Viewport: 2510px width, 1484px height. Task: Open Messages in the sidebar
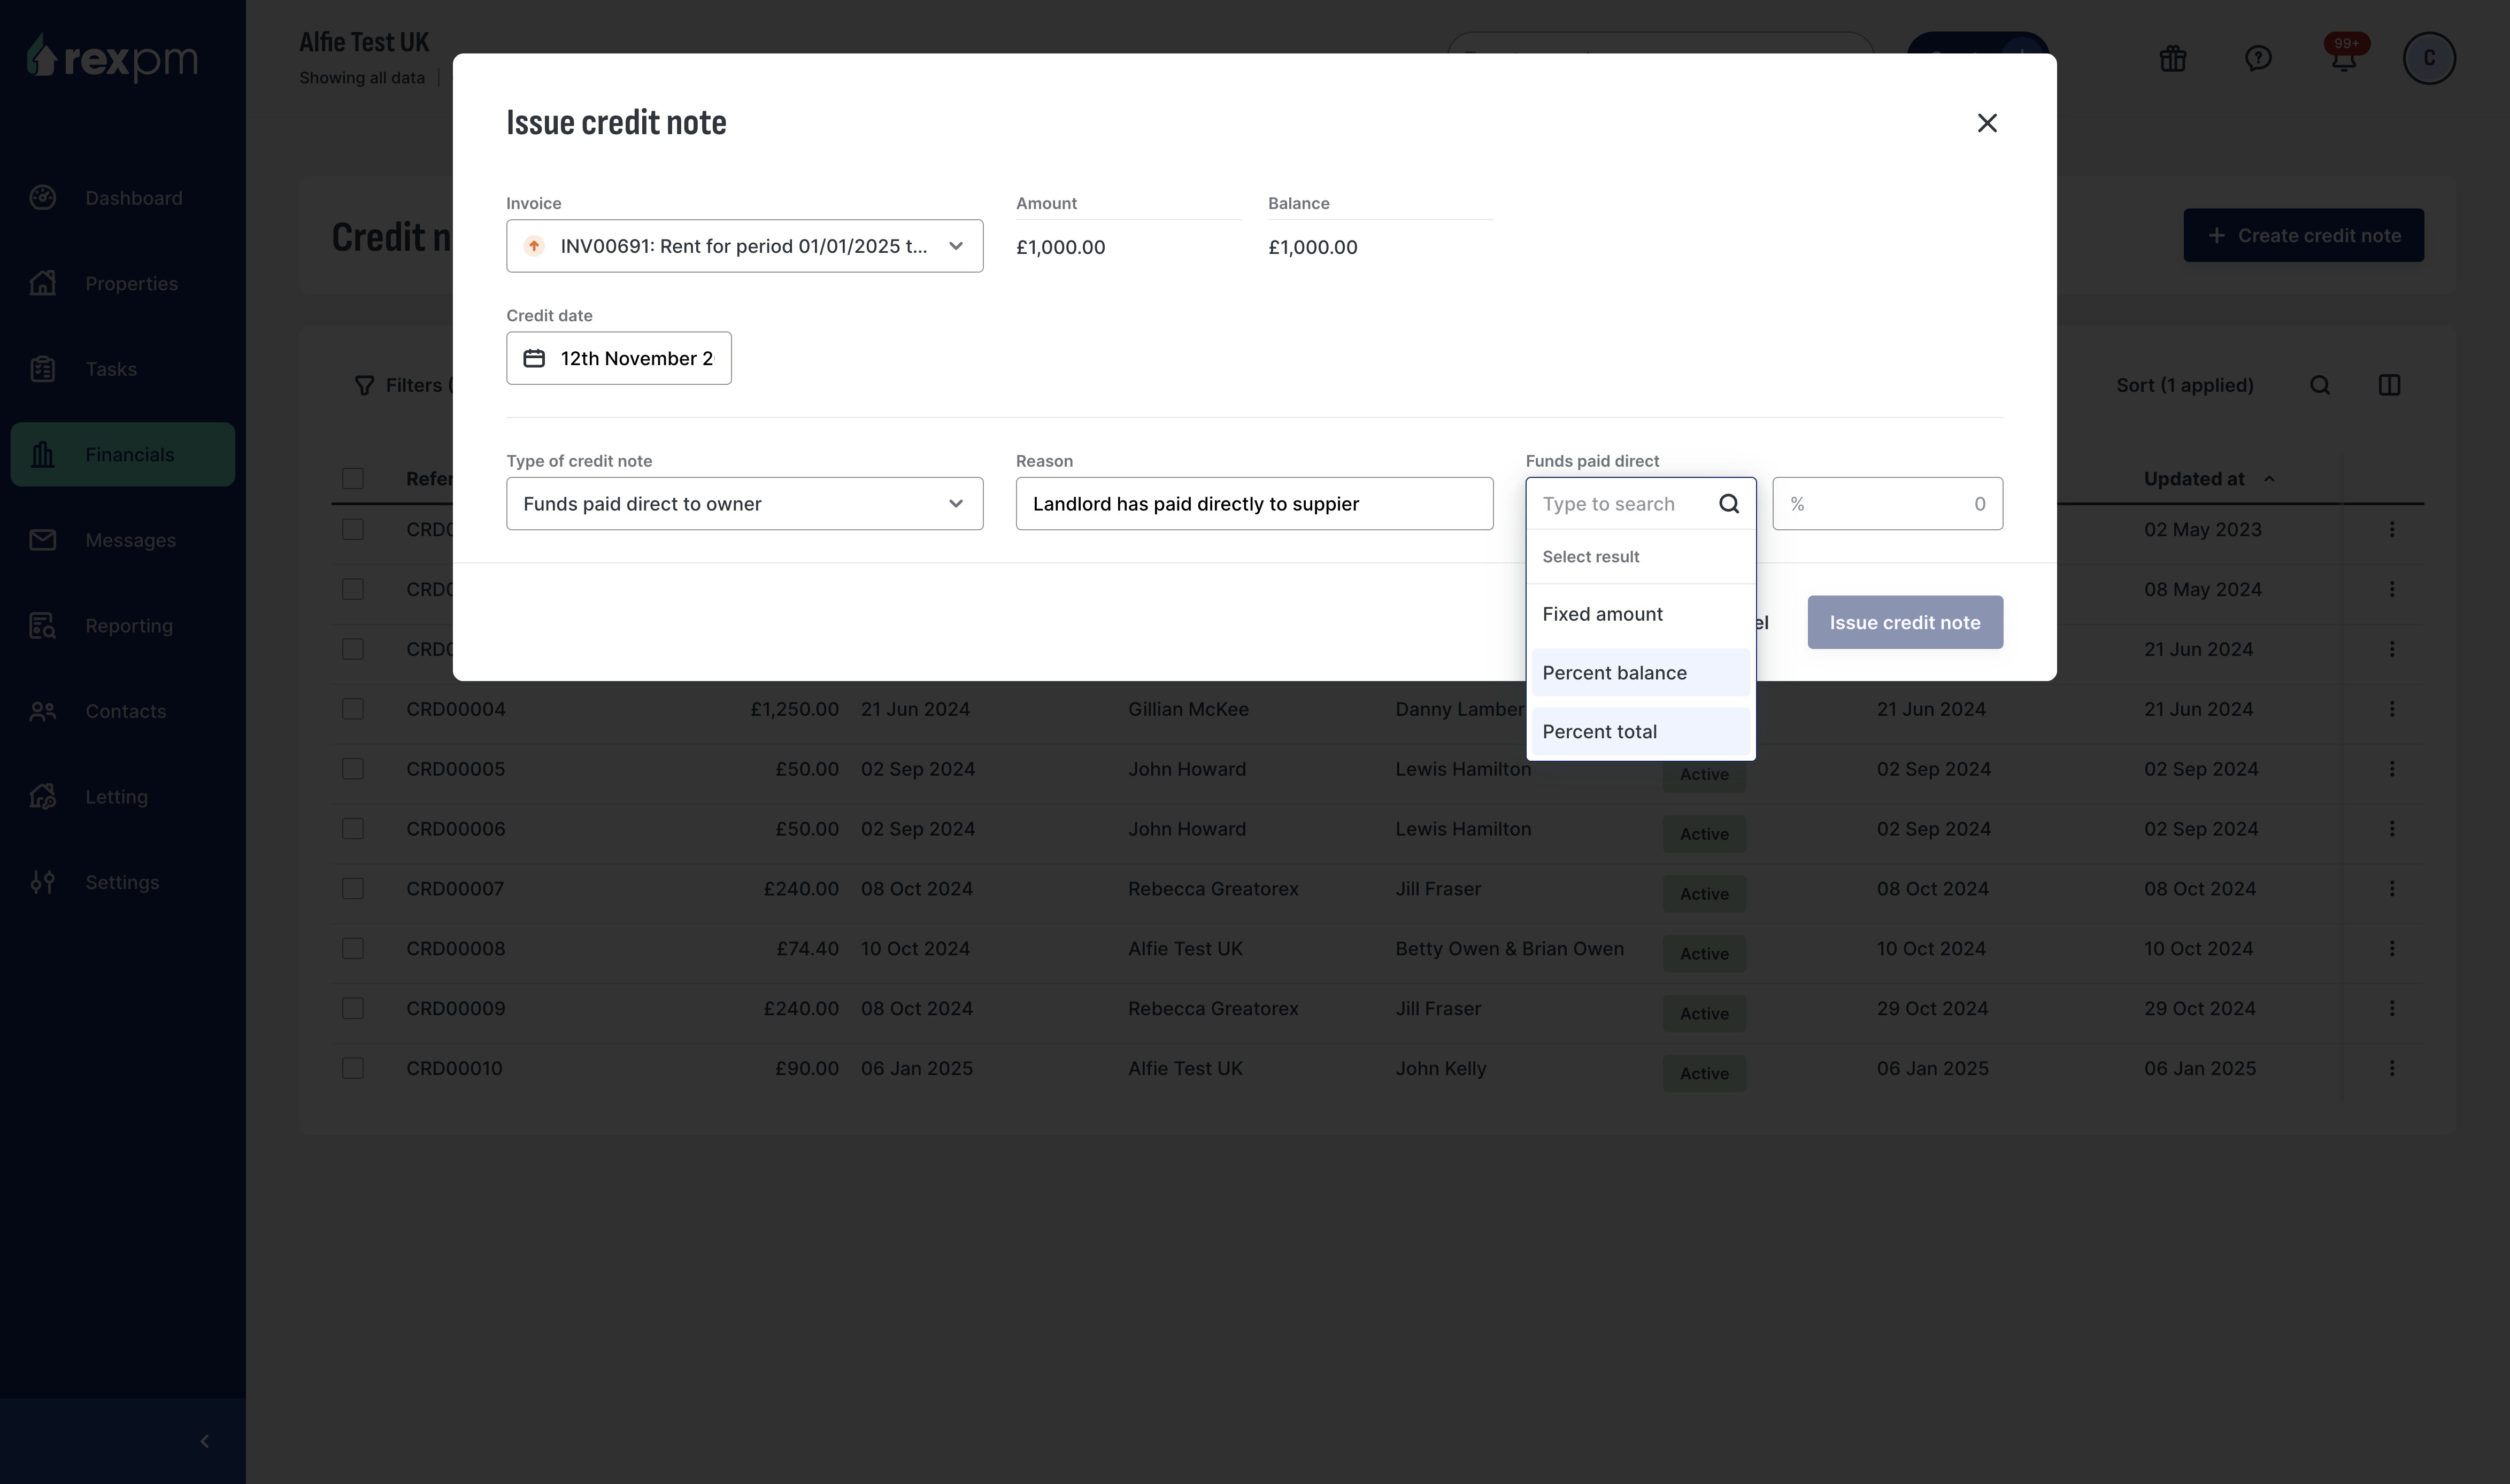[x=123, y=540]
